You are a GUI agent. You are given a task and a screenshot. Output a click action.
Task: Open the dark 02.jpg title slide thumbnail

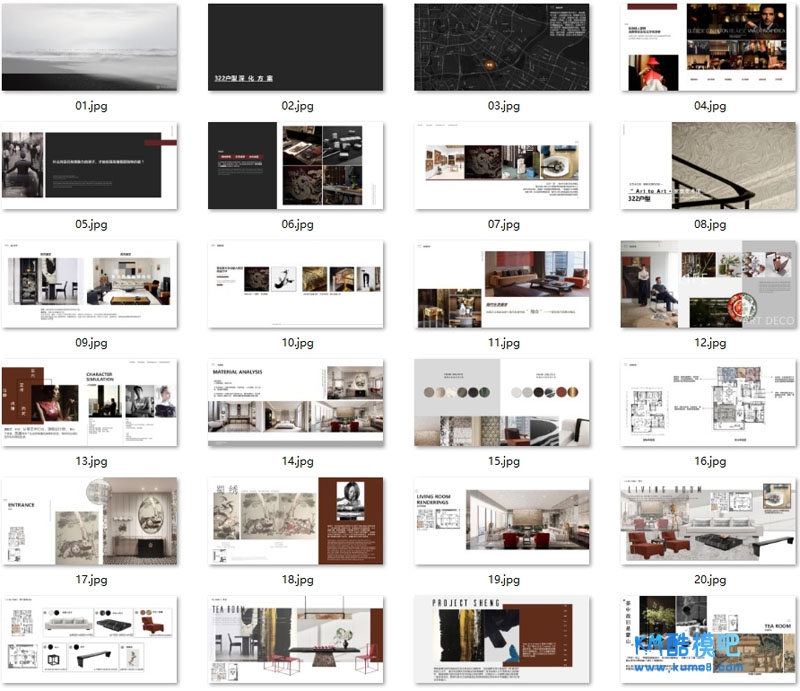click(x=295, y=47)
